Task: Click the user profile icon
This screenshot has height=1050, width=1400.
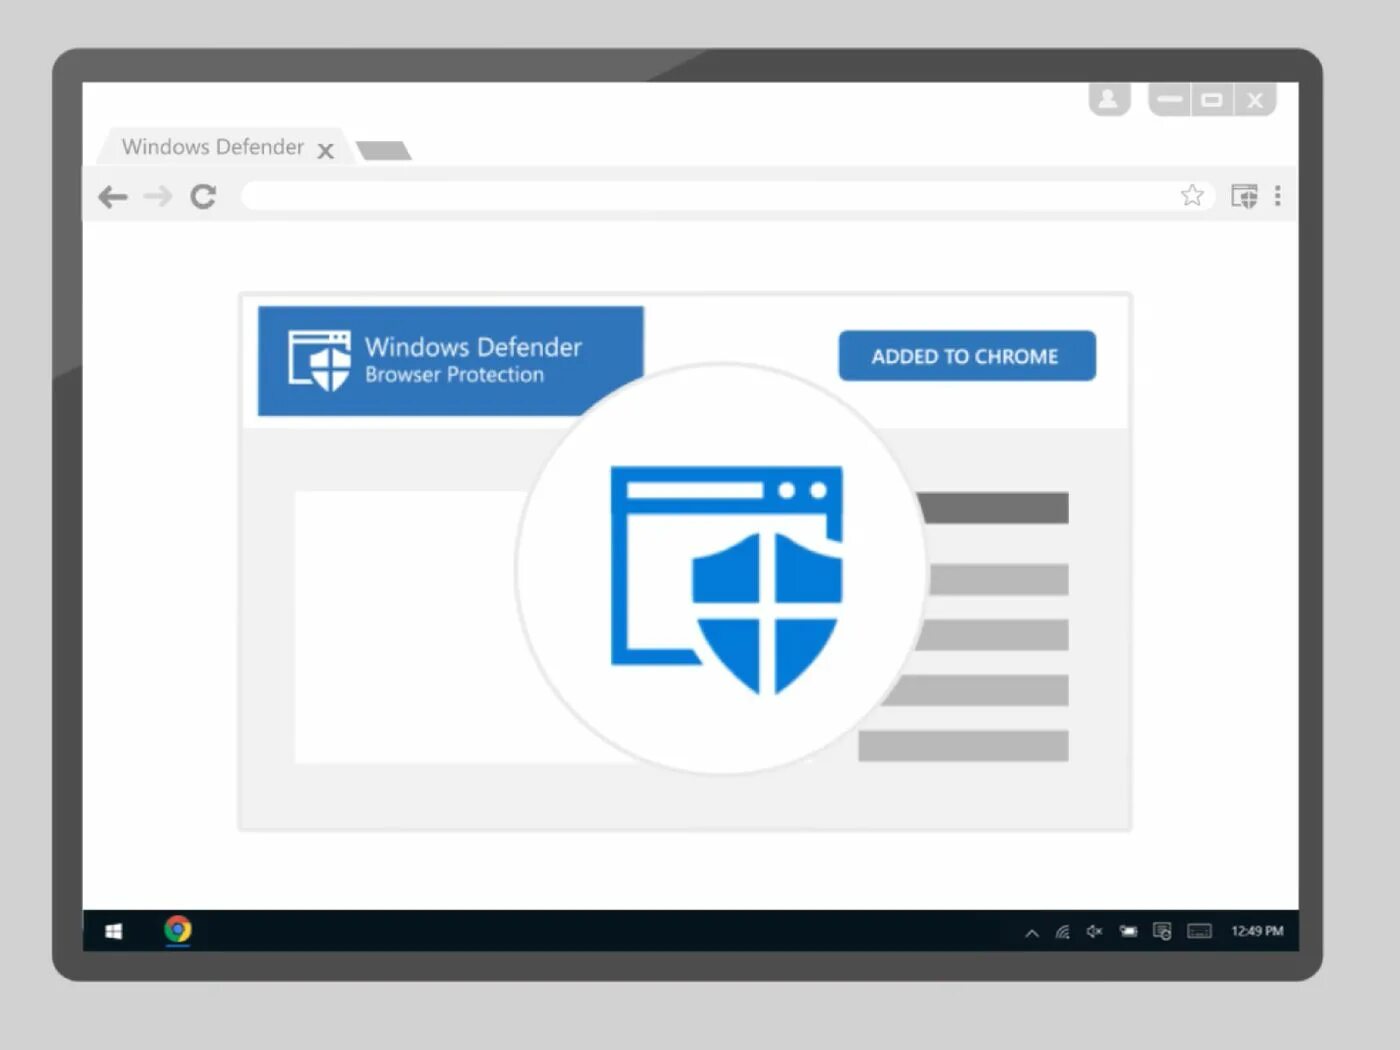Action: 1109,99
